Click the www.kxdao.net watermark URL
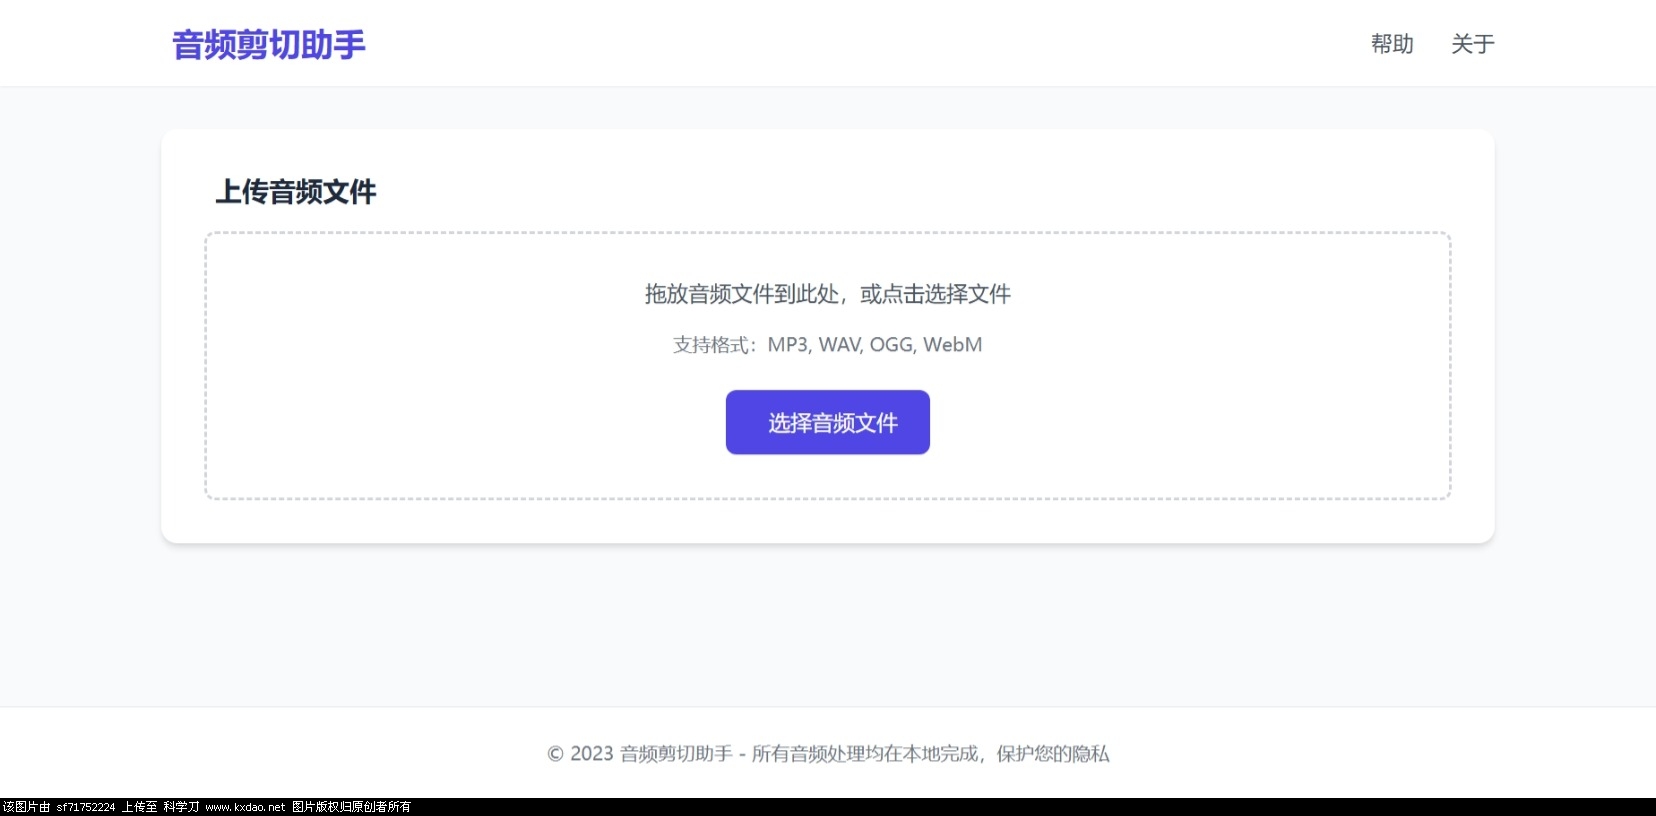This screenshot has height=816, width=1656. 245,807
